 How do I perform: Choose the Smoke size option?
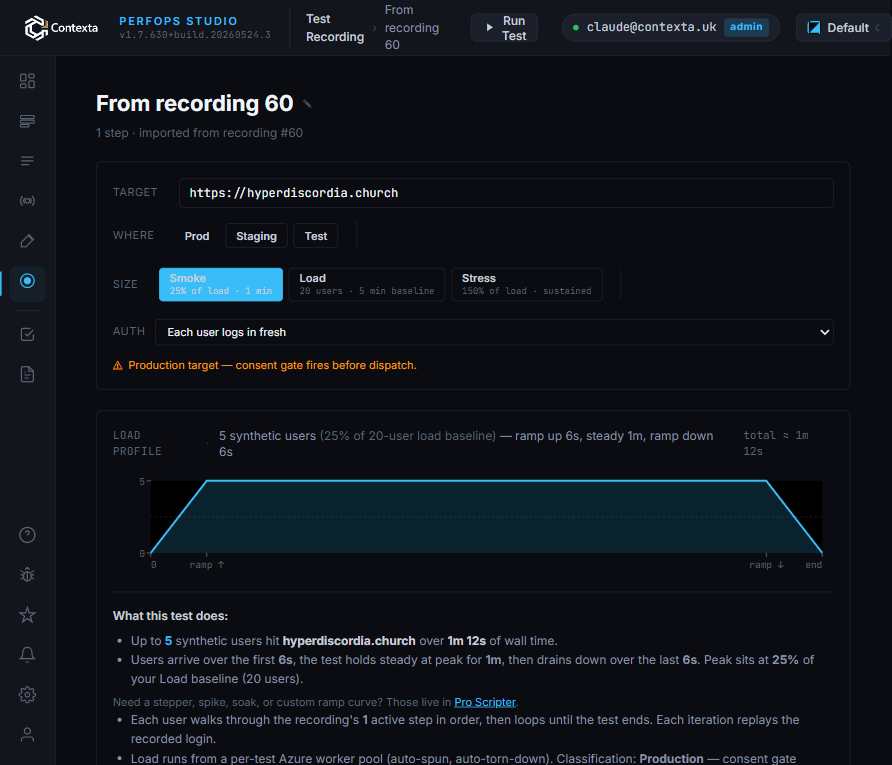tap(221, 284)
